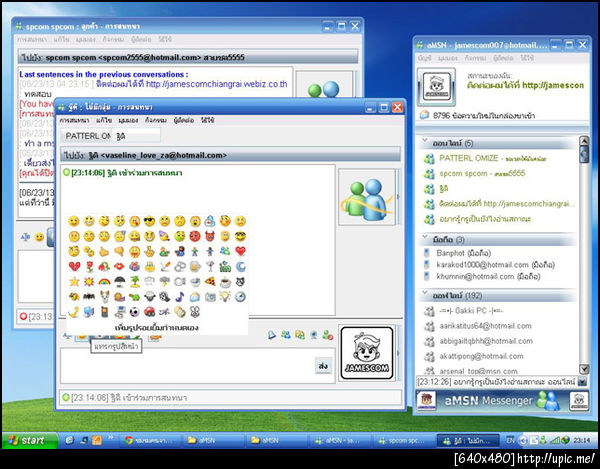Open the แก้ไข menu in ฐิติ chat window
Viewport: 600px width, 469px height.
click(x=104, y=120)
